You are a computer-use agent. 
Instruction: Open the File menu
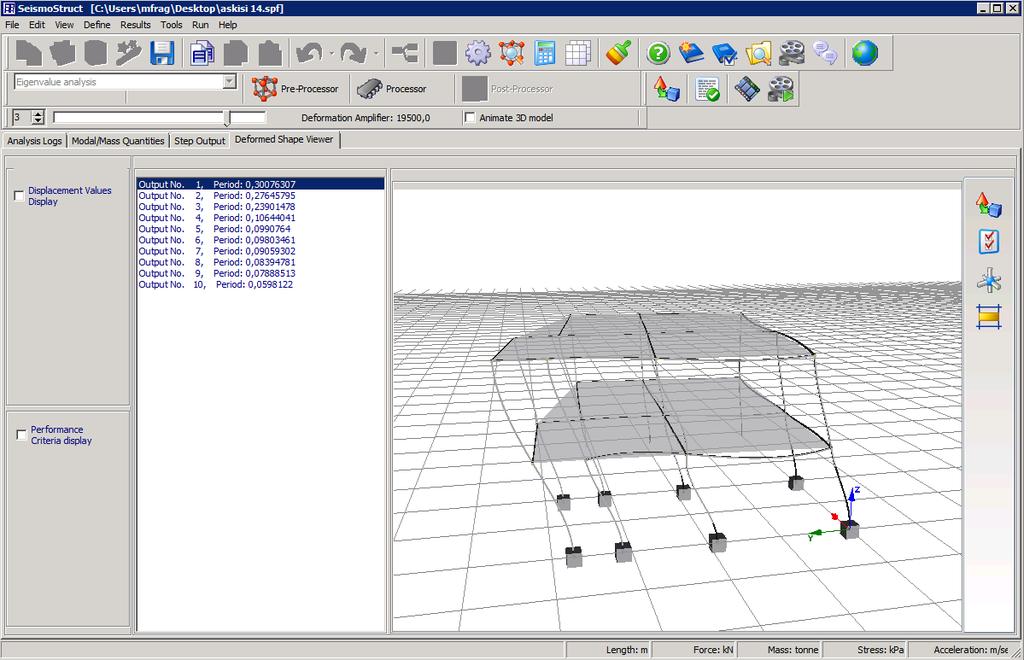coord(12,25)
